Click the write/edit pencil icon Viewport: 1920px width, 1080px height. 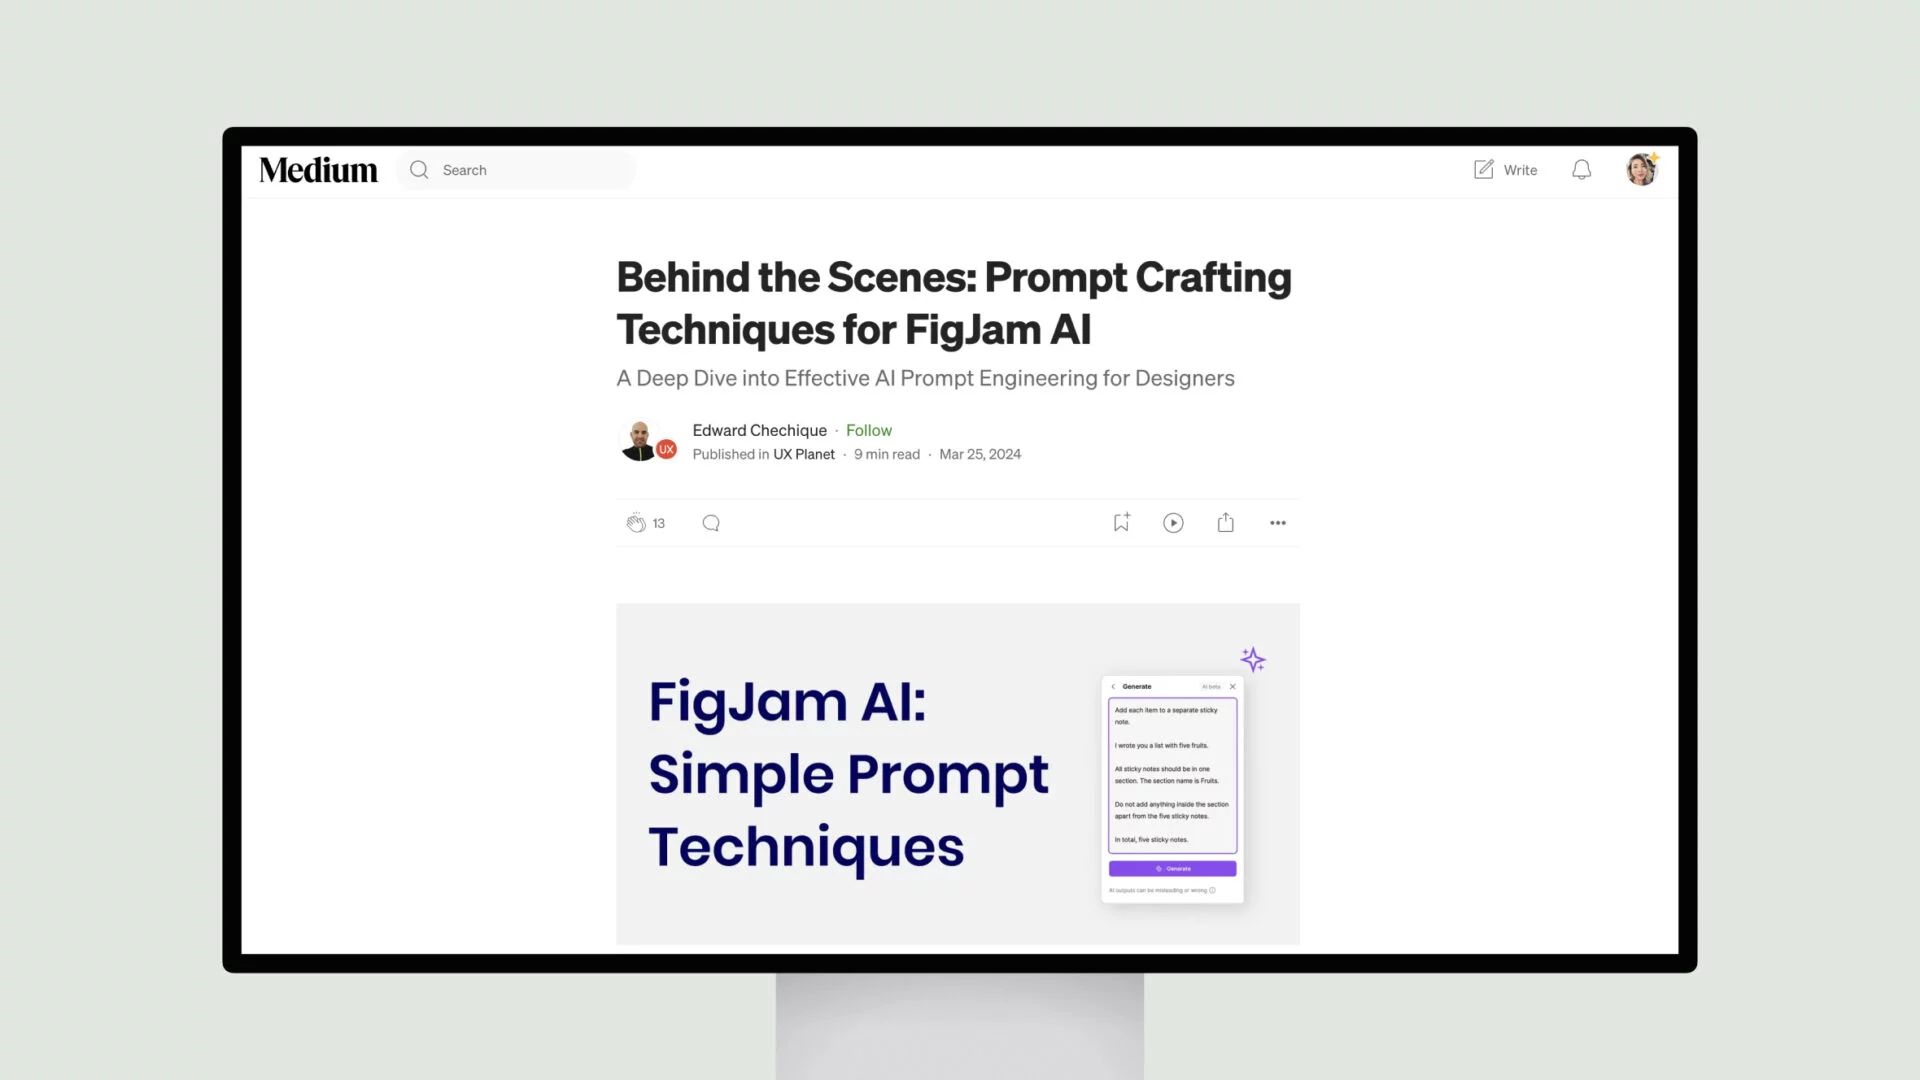click(x=1484, y=169)
